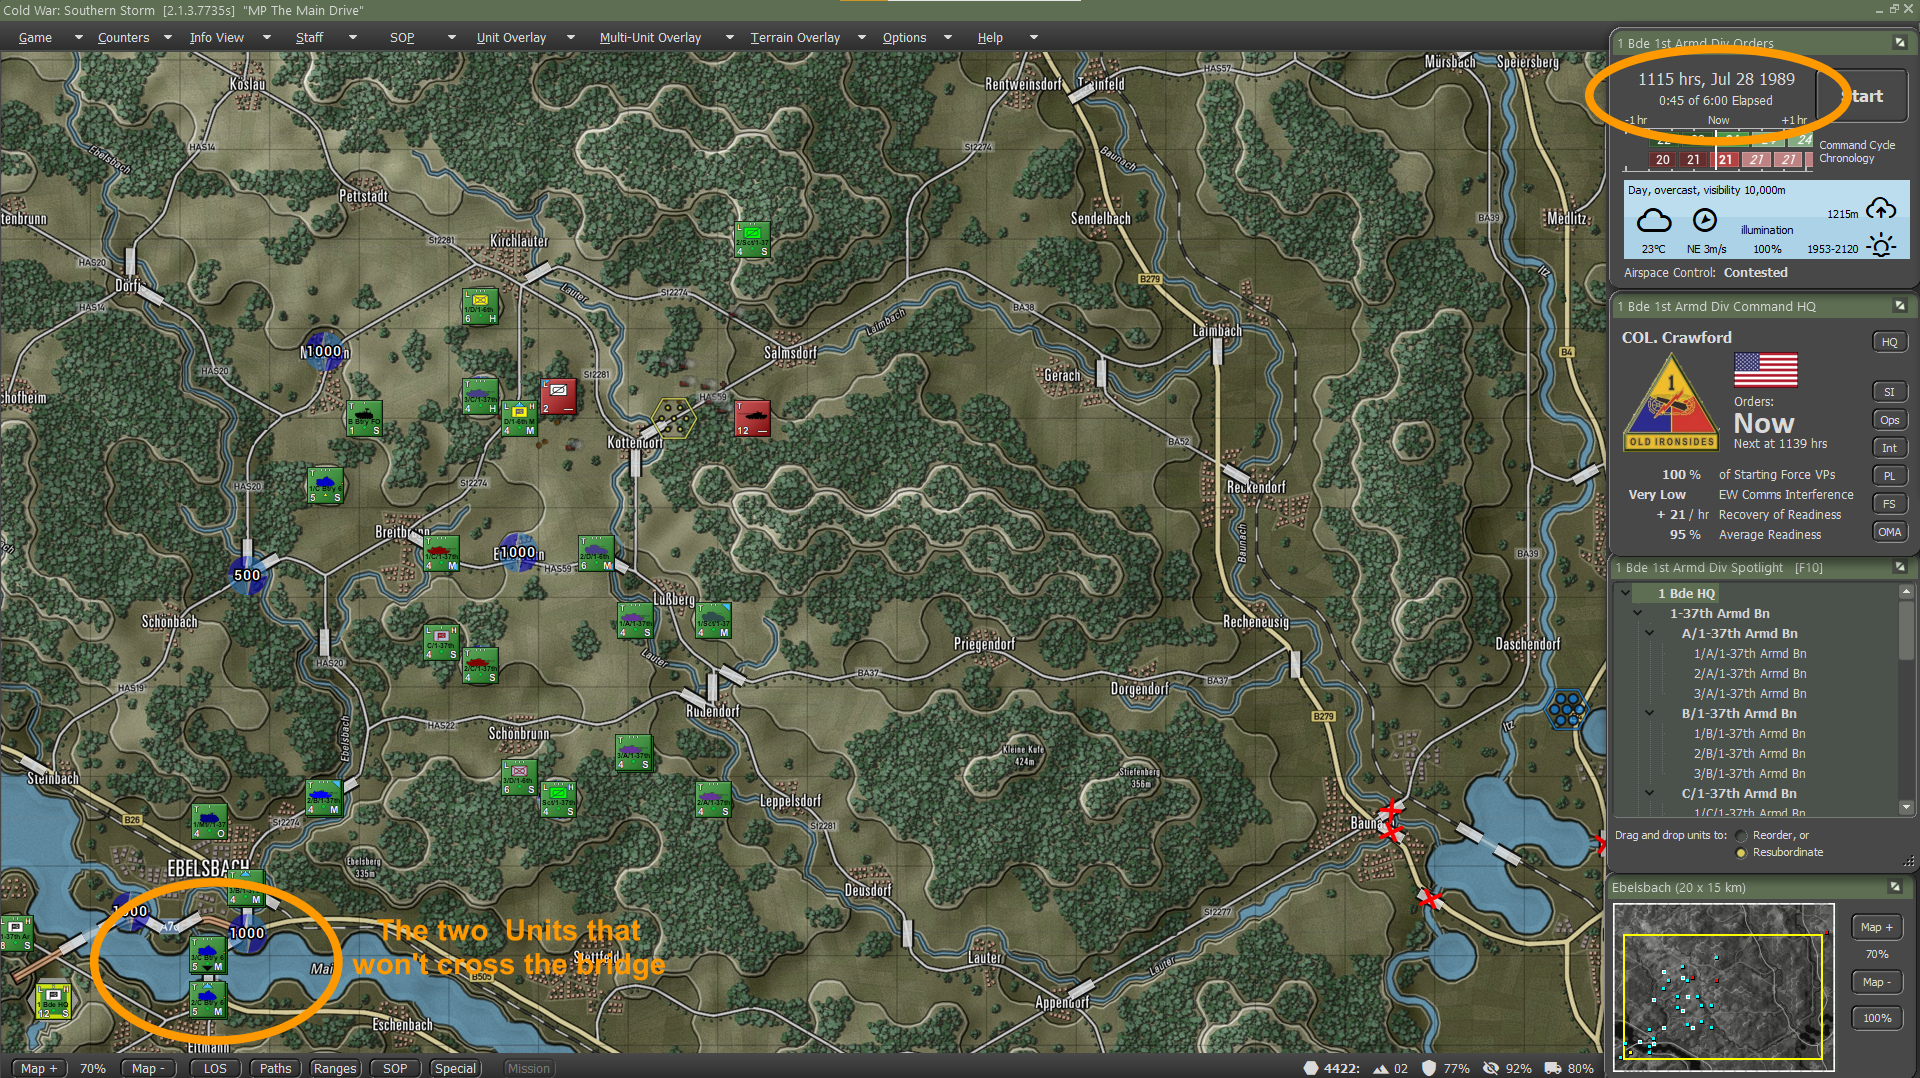Click the Spotlight list vertical scrollbar
Image resolution: width=1920 pixels, height=1078 pixels.
1906,700
